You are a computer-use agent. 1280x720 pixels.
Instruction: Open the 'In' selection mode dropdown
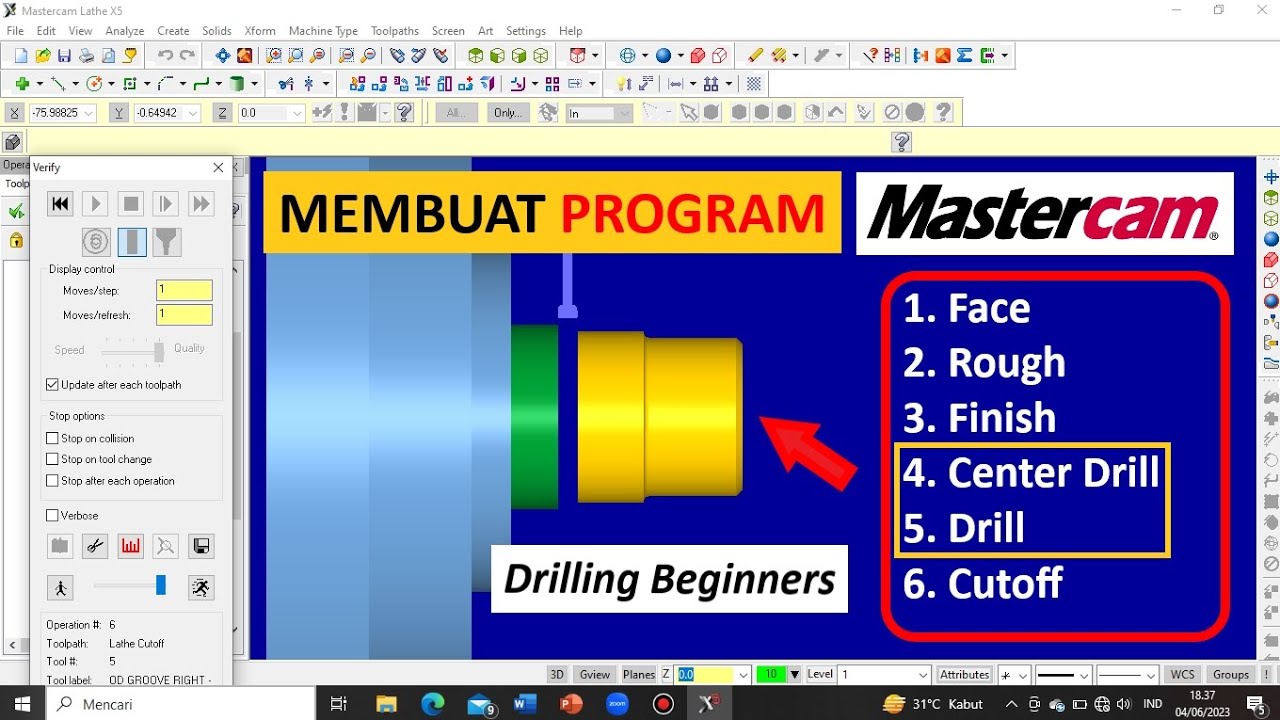tap(625, 113)
